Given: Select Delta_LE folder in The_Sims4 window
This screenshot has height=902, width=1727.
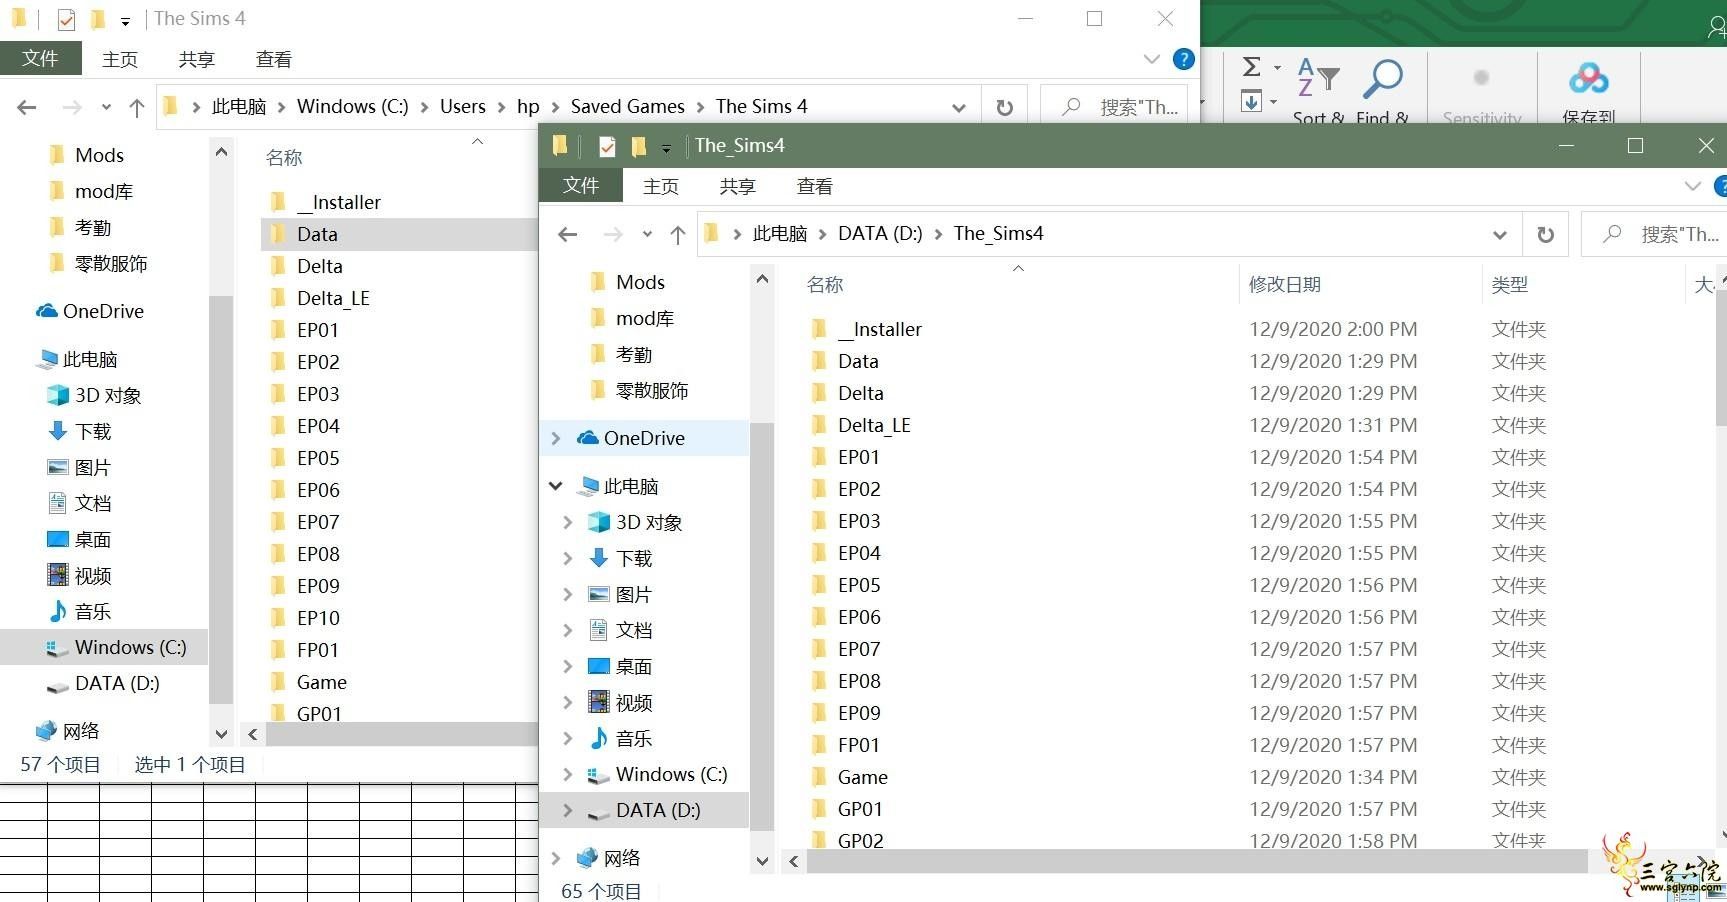Looking at the screenshot, I should (x=874, y=425).
